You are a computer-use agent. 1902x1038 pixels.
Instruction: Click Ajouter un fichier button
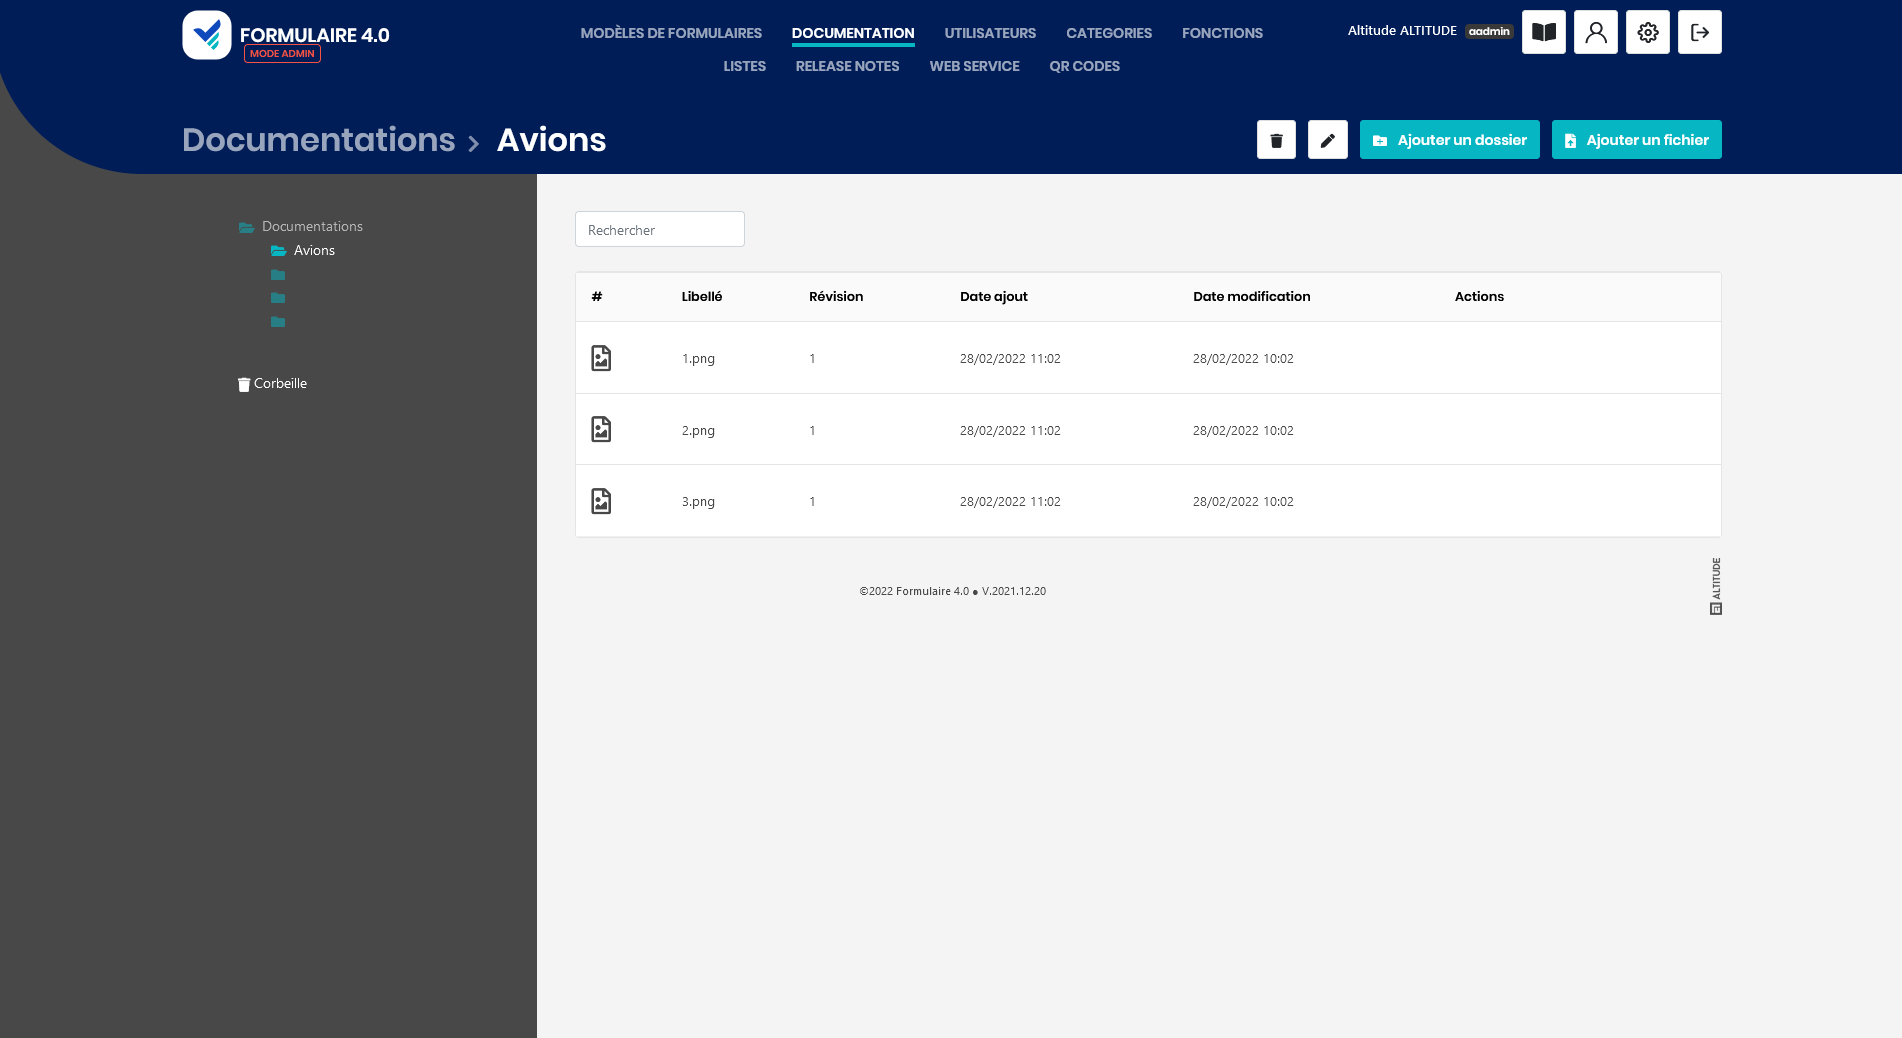pyautogui.click(x=1636, y=140)
